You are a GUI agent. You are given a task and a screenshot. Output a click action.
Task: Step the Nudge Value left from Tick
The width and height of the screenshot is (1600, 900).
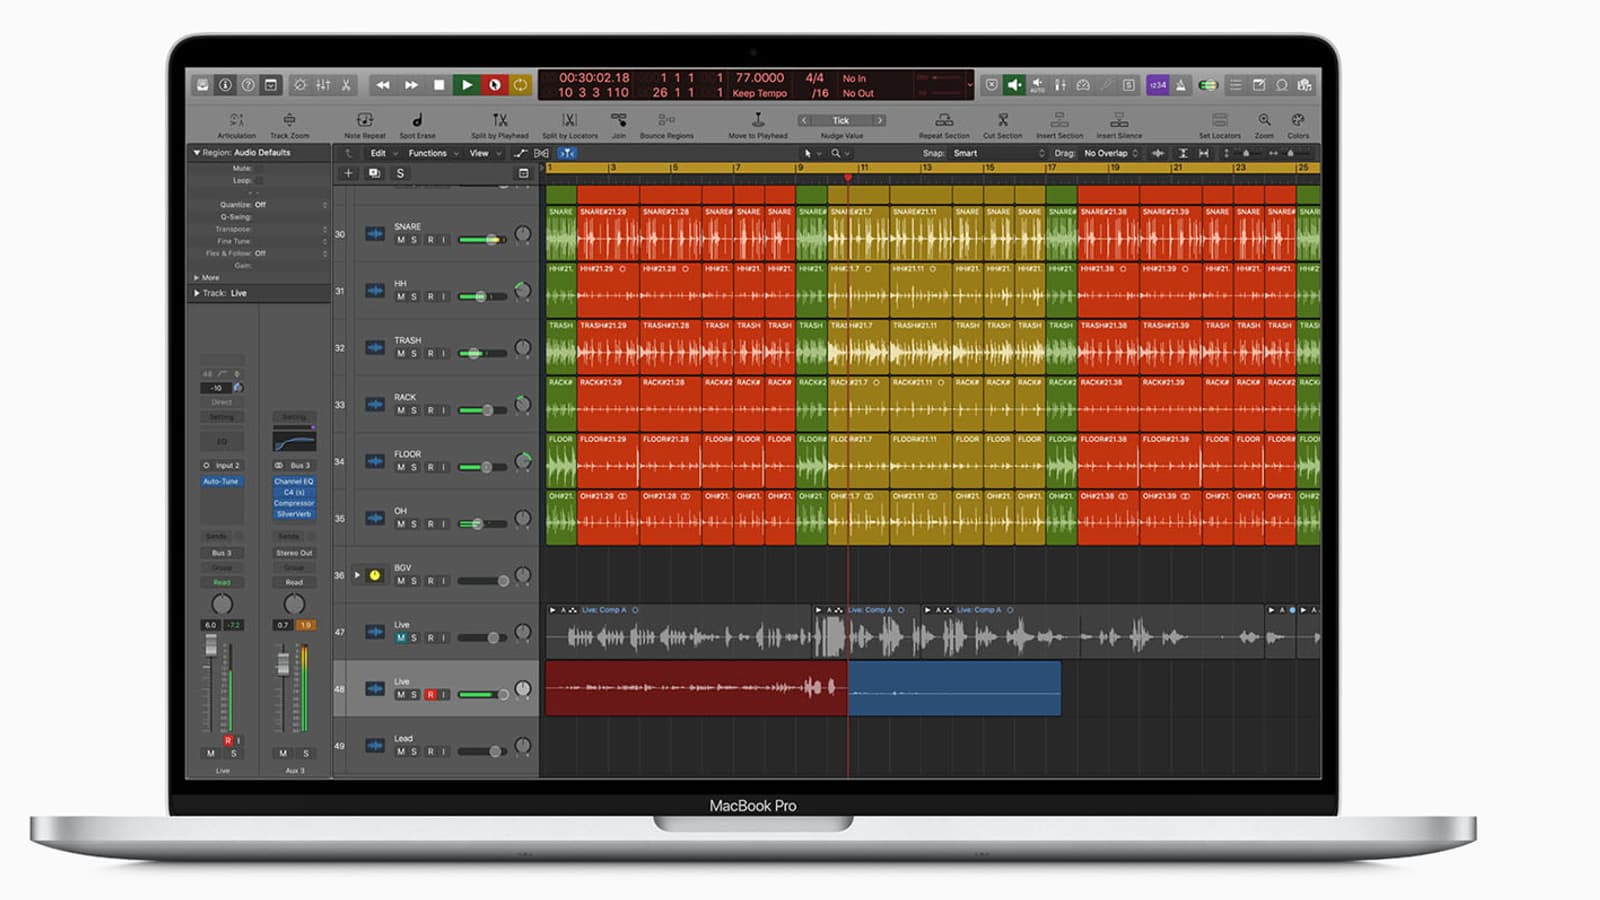point(803,120)
